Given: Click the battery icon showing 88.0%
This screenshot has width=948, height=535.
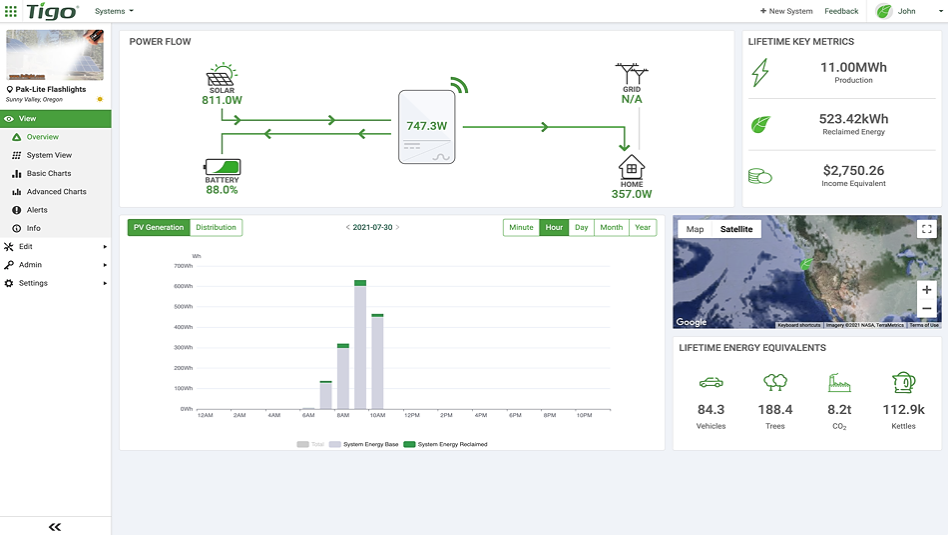Looking at the screenshot, I should pyautogui.click(x=222, y=167).
